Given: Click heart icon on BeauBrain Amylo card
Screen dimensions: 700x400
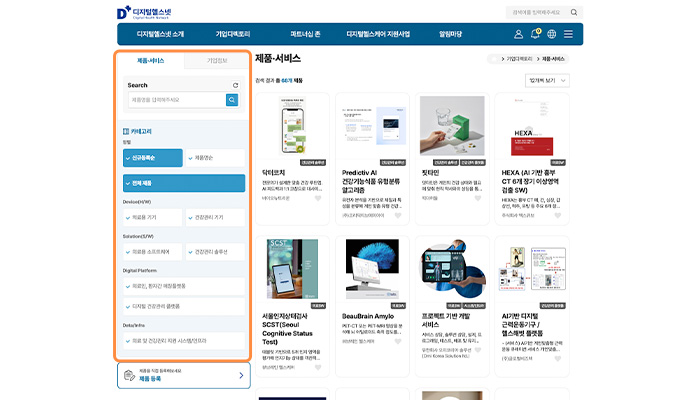Looking at the screenshot, I should [398, 342].
